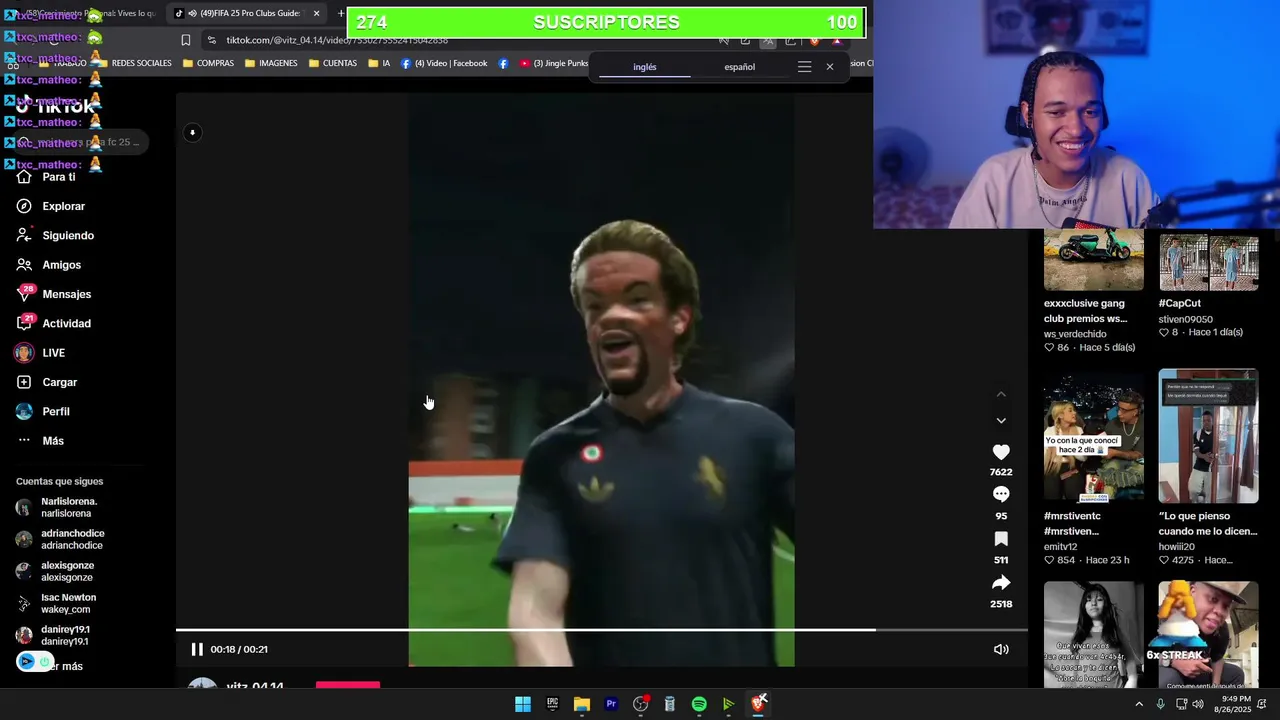Open the Amigos section
The height and width of the screenshot is (720, 1280).
(48, 265)
